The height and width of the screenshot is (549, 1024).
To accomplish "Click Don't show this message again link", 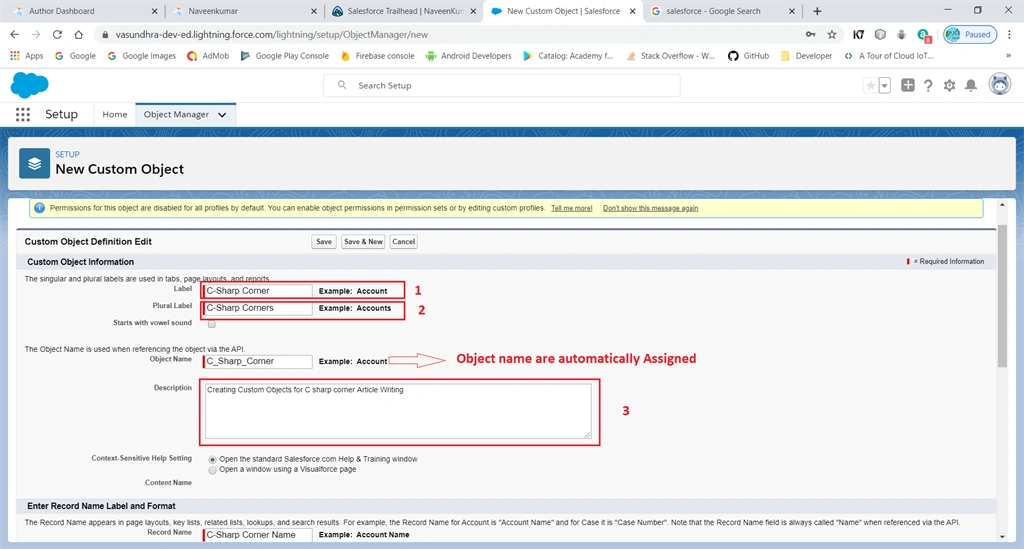I will tap(650, 208).
